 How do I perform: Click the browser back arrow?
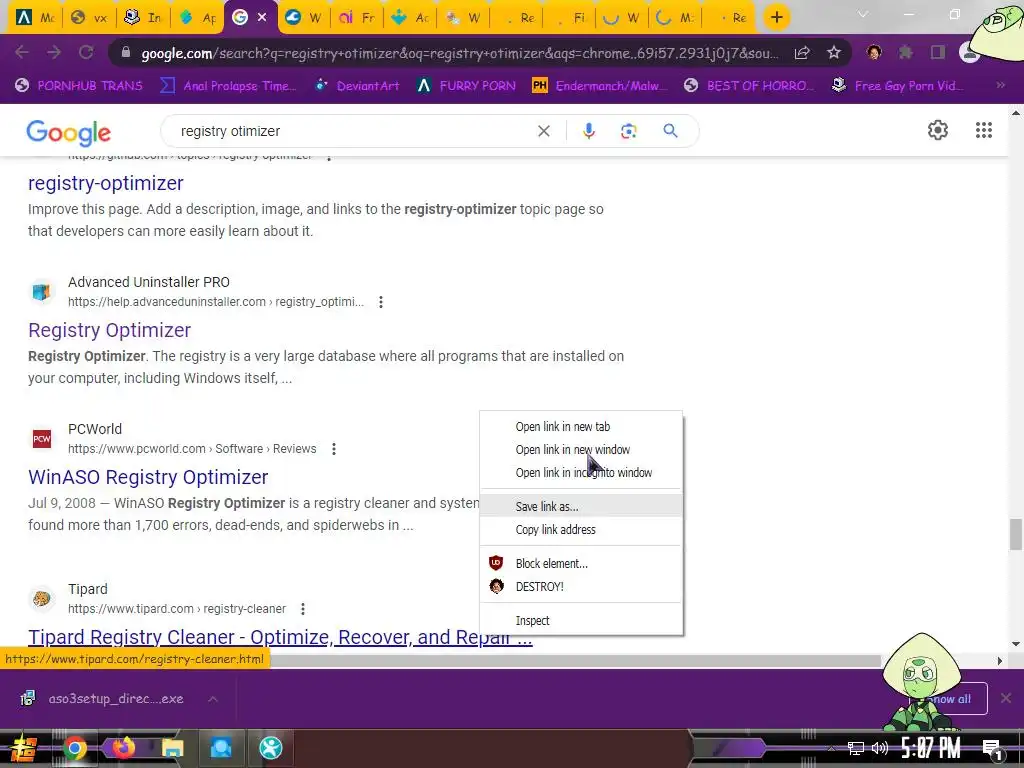click(x=22, y=52)
